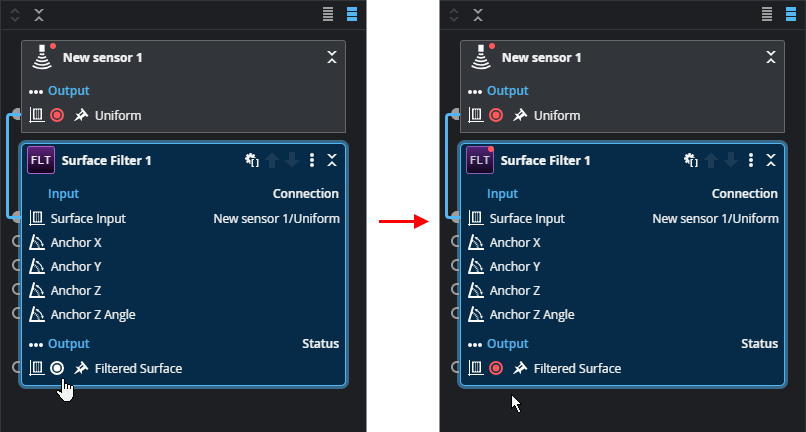Click the Anchor X measurement icon in the left panel
The width and height of the screenshot is (806, 432).
(x=37, y=242)
